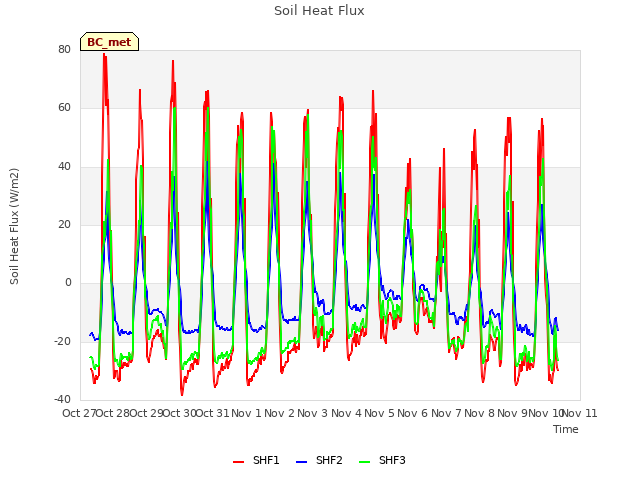
Task: Click the Oct 31 x-axis label
Action: [213, 413]
